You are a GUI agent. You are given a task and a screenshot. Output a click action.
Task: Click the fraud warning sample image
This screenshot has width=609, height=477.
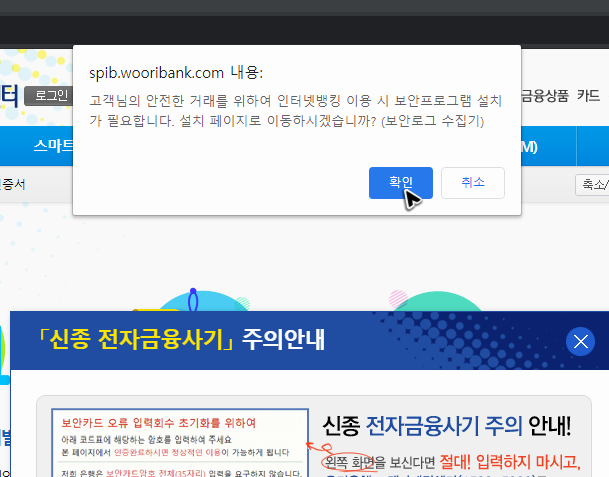coord(180,443)
